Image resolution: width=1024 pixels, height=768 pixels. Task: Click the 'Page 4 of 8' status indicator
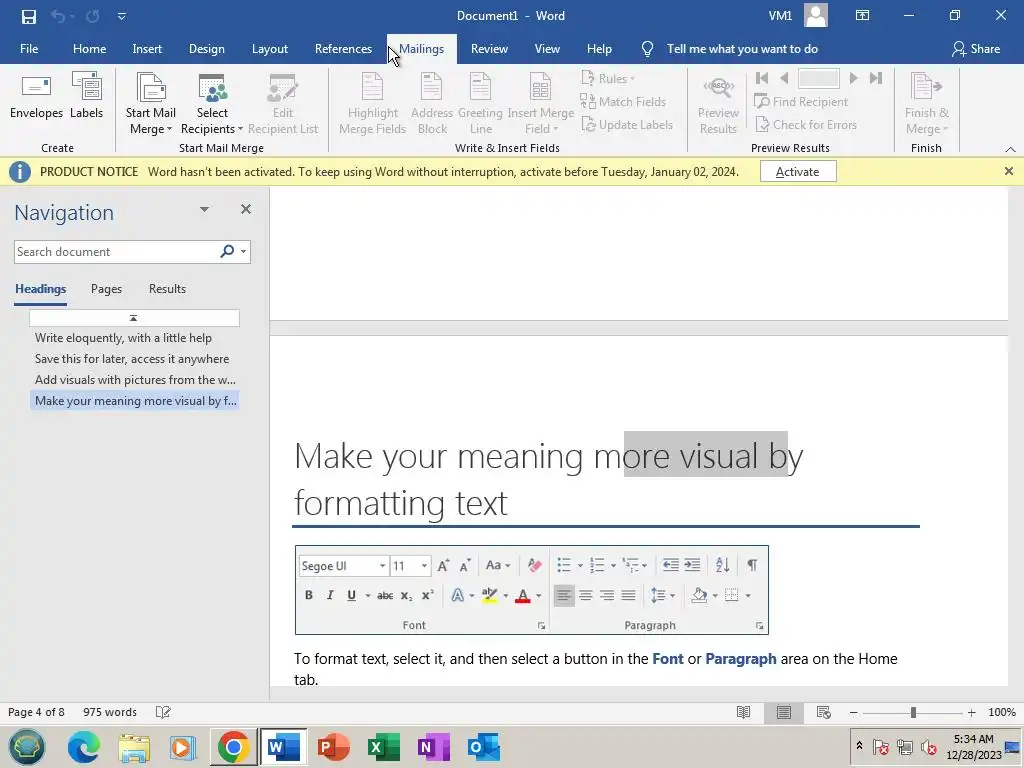[36, 712]
